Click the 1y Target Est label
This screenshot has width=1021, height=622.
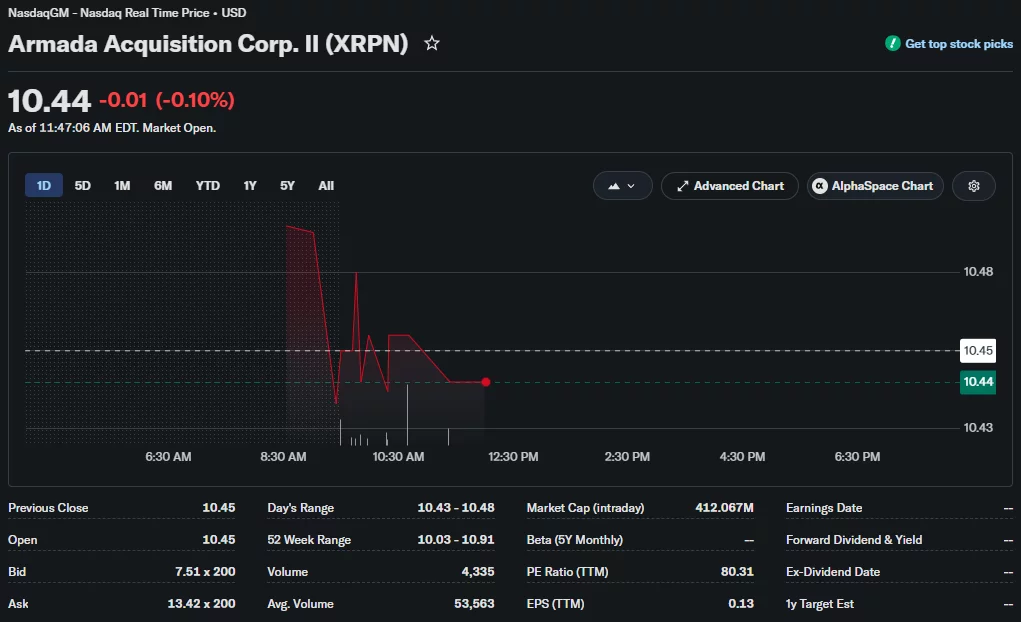(820, 604)
